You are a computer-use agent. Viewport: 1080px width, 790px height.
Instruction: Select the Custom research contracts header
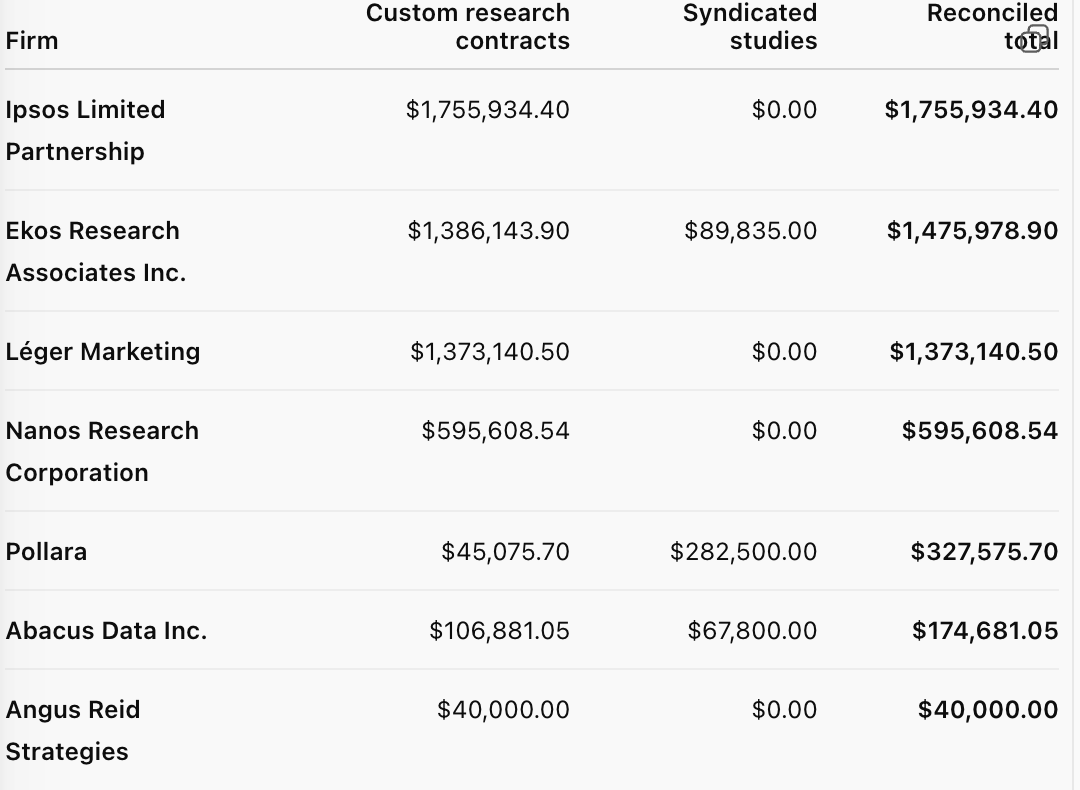click(468, 27)
